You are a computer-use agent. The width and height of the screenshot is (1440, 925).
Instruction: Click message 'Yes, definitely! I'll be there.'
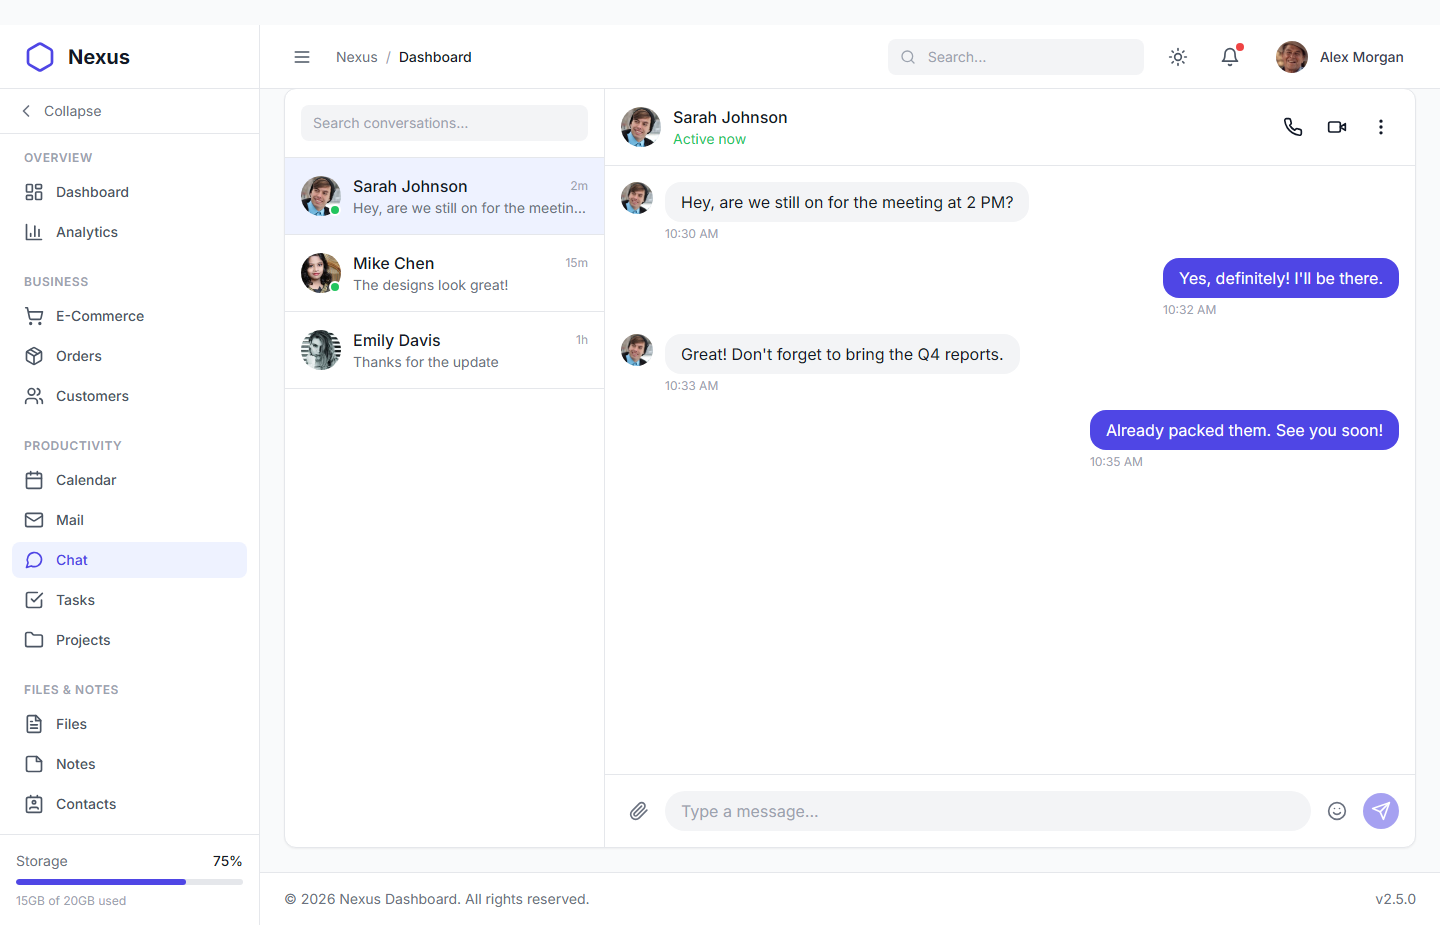click(x=1281, y=278)
